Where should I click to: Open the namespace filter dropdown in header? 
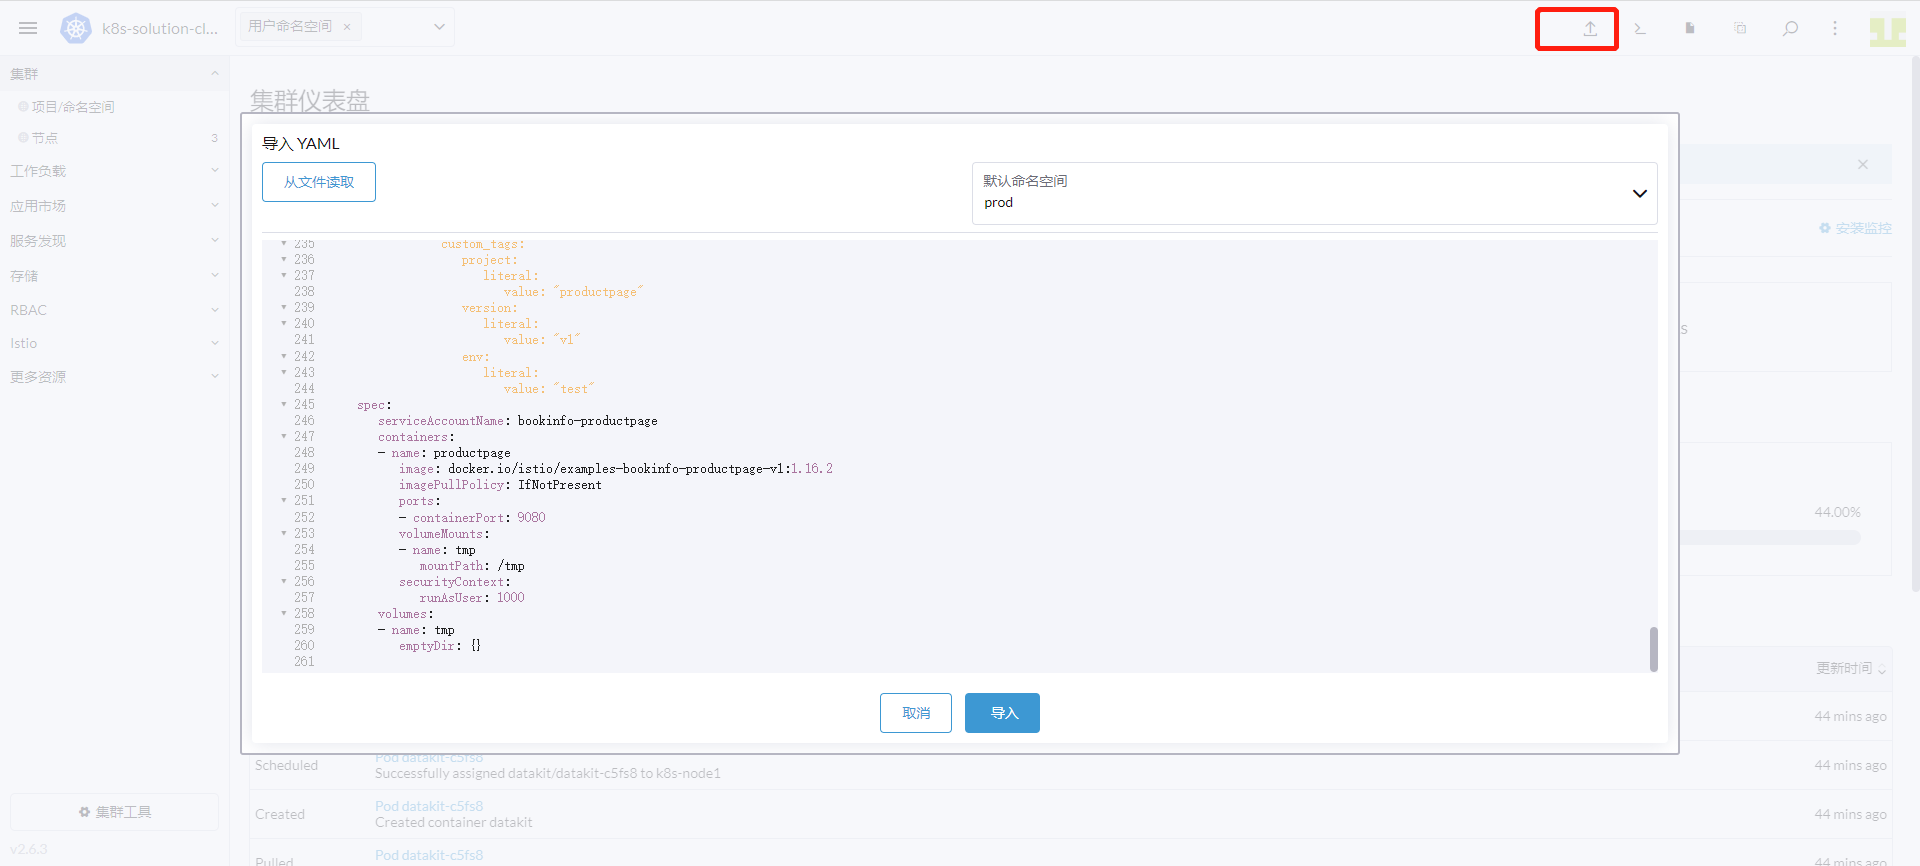pyautogui.click(x=439, y=27)
